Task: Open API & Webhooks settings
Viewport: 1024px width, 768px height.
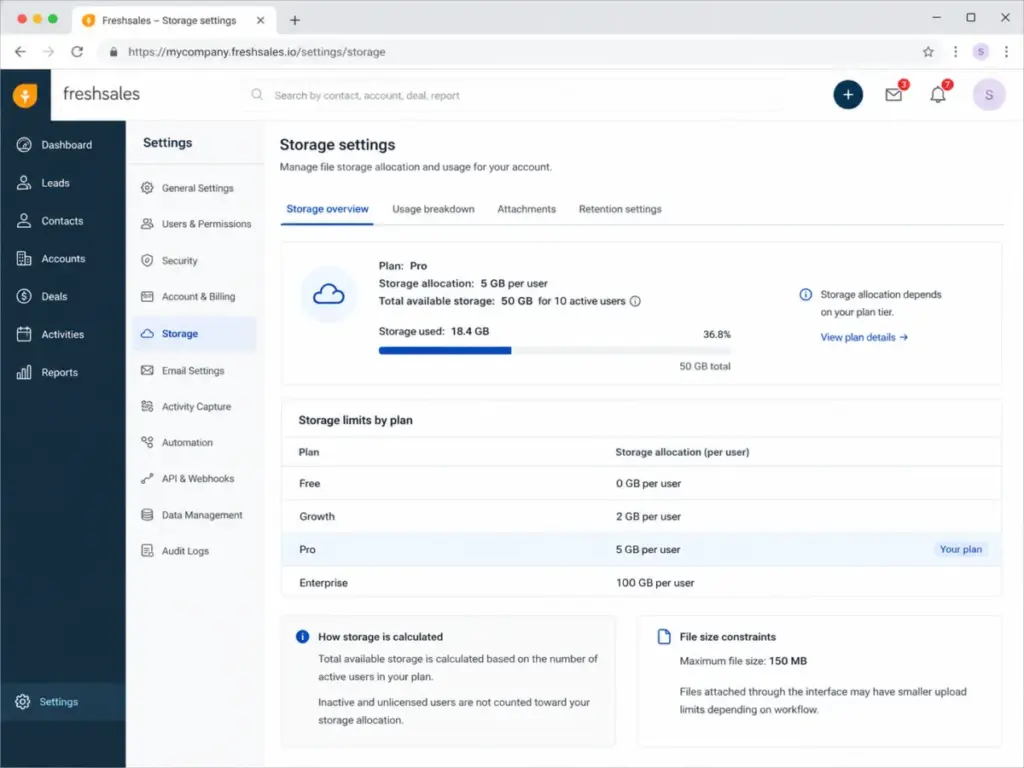Action: click(x=187, y=479)
